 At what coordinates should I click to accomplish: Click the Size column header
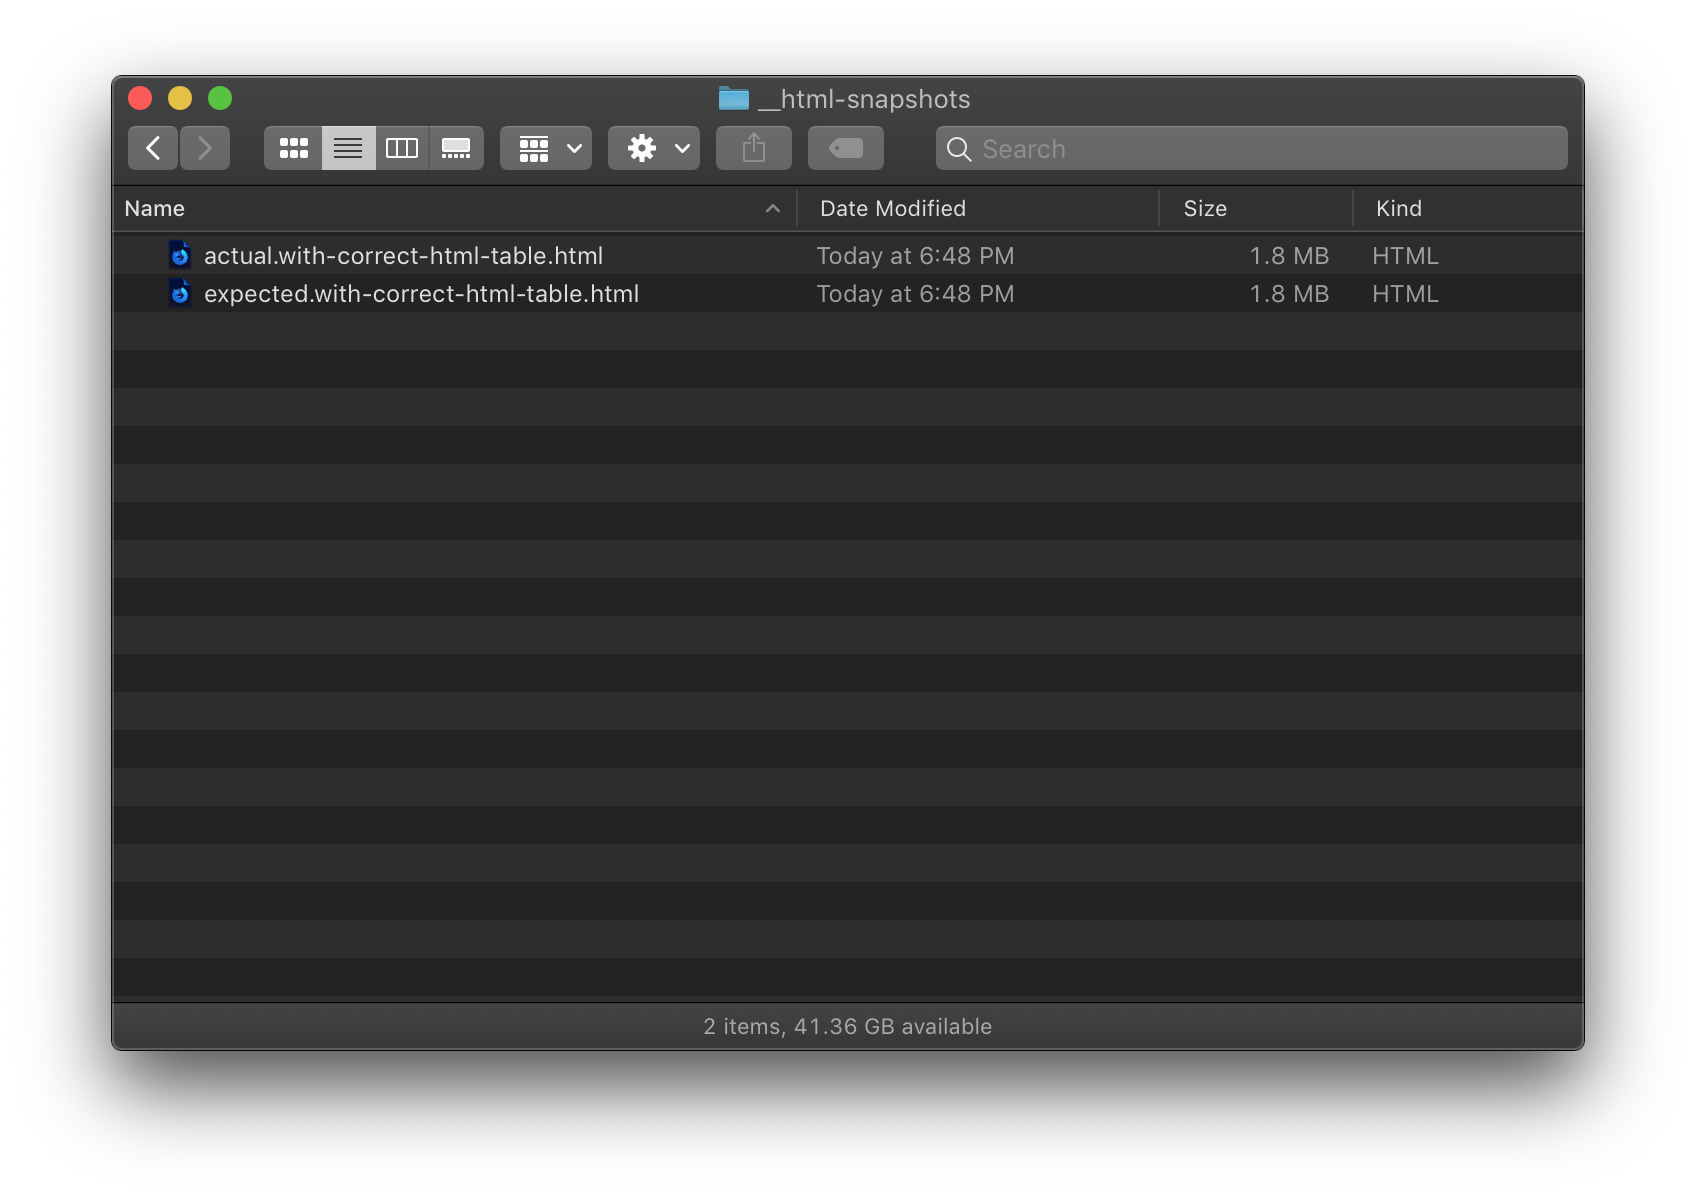tap(1204, 208)
